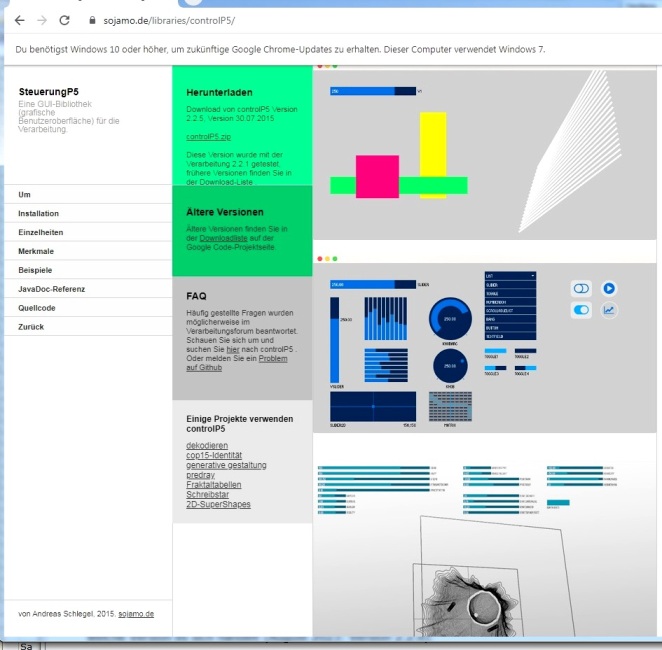662x650 pixels.
Task: Open the Installation menu item
Action: [x=39, y=213]
